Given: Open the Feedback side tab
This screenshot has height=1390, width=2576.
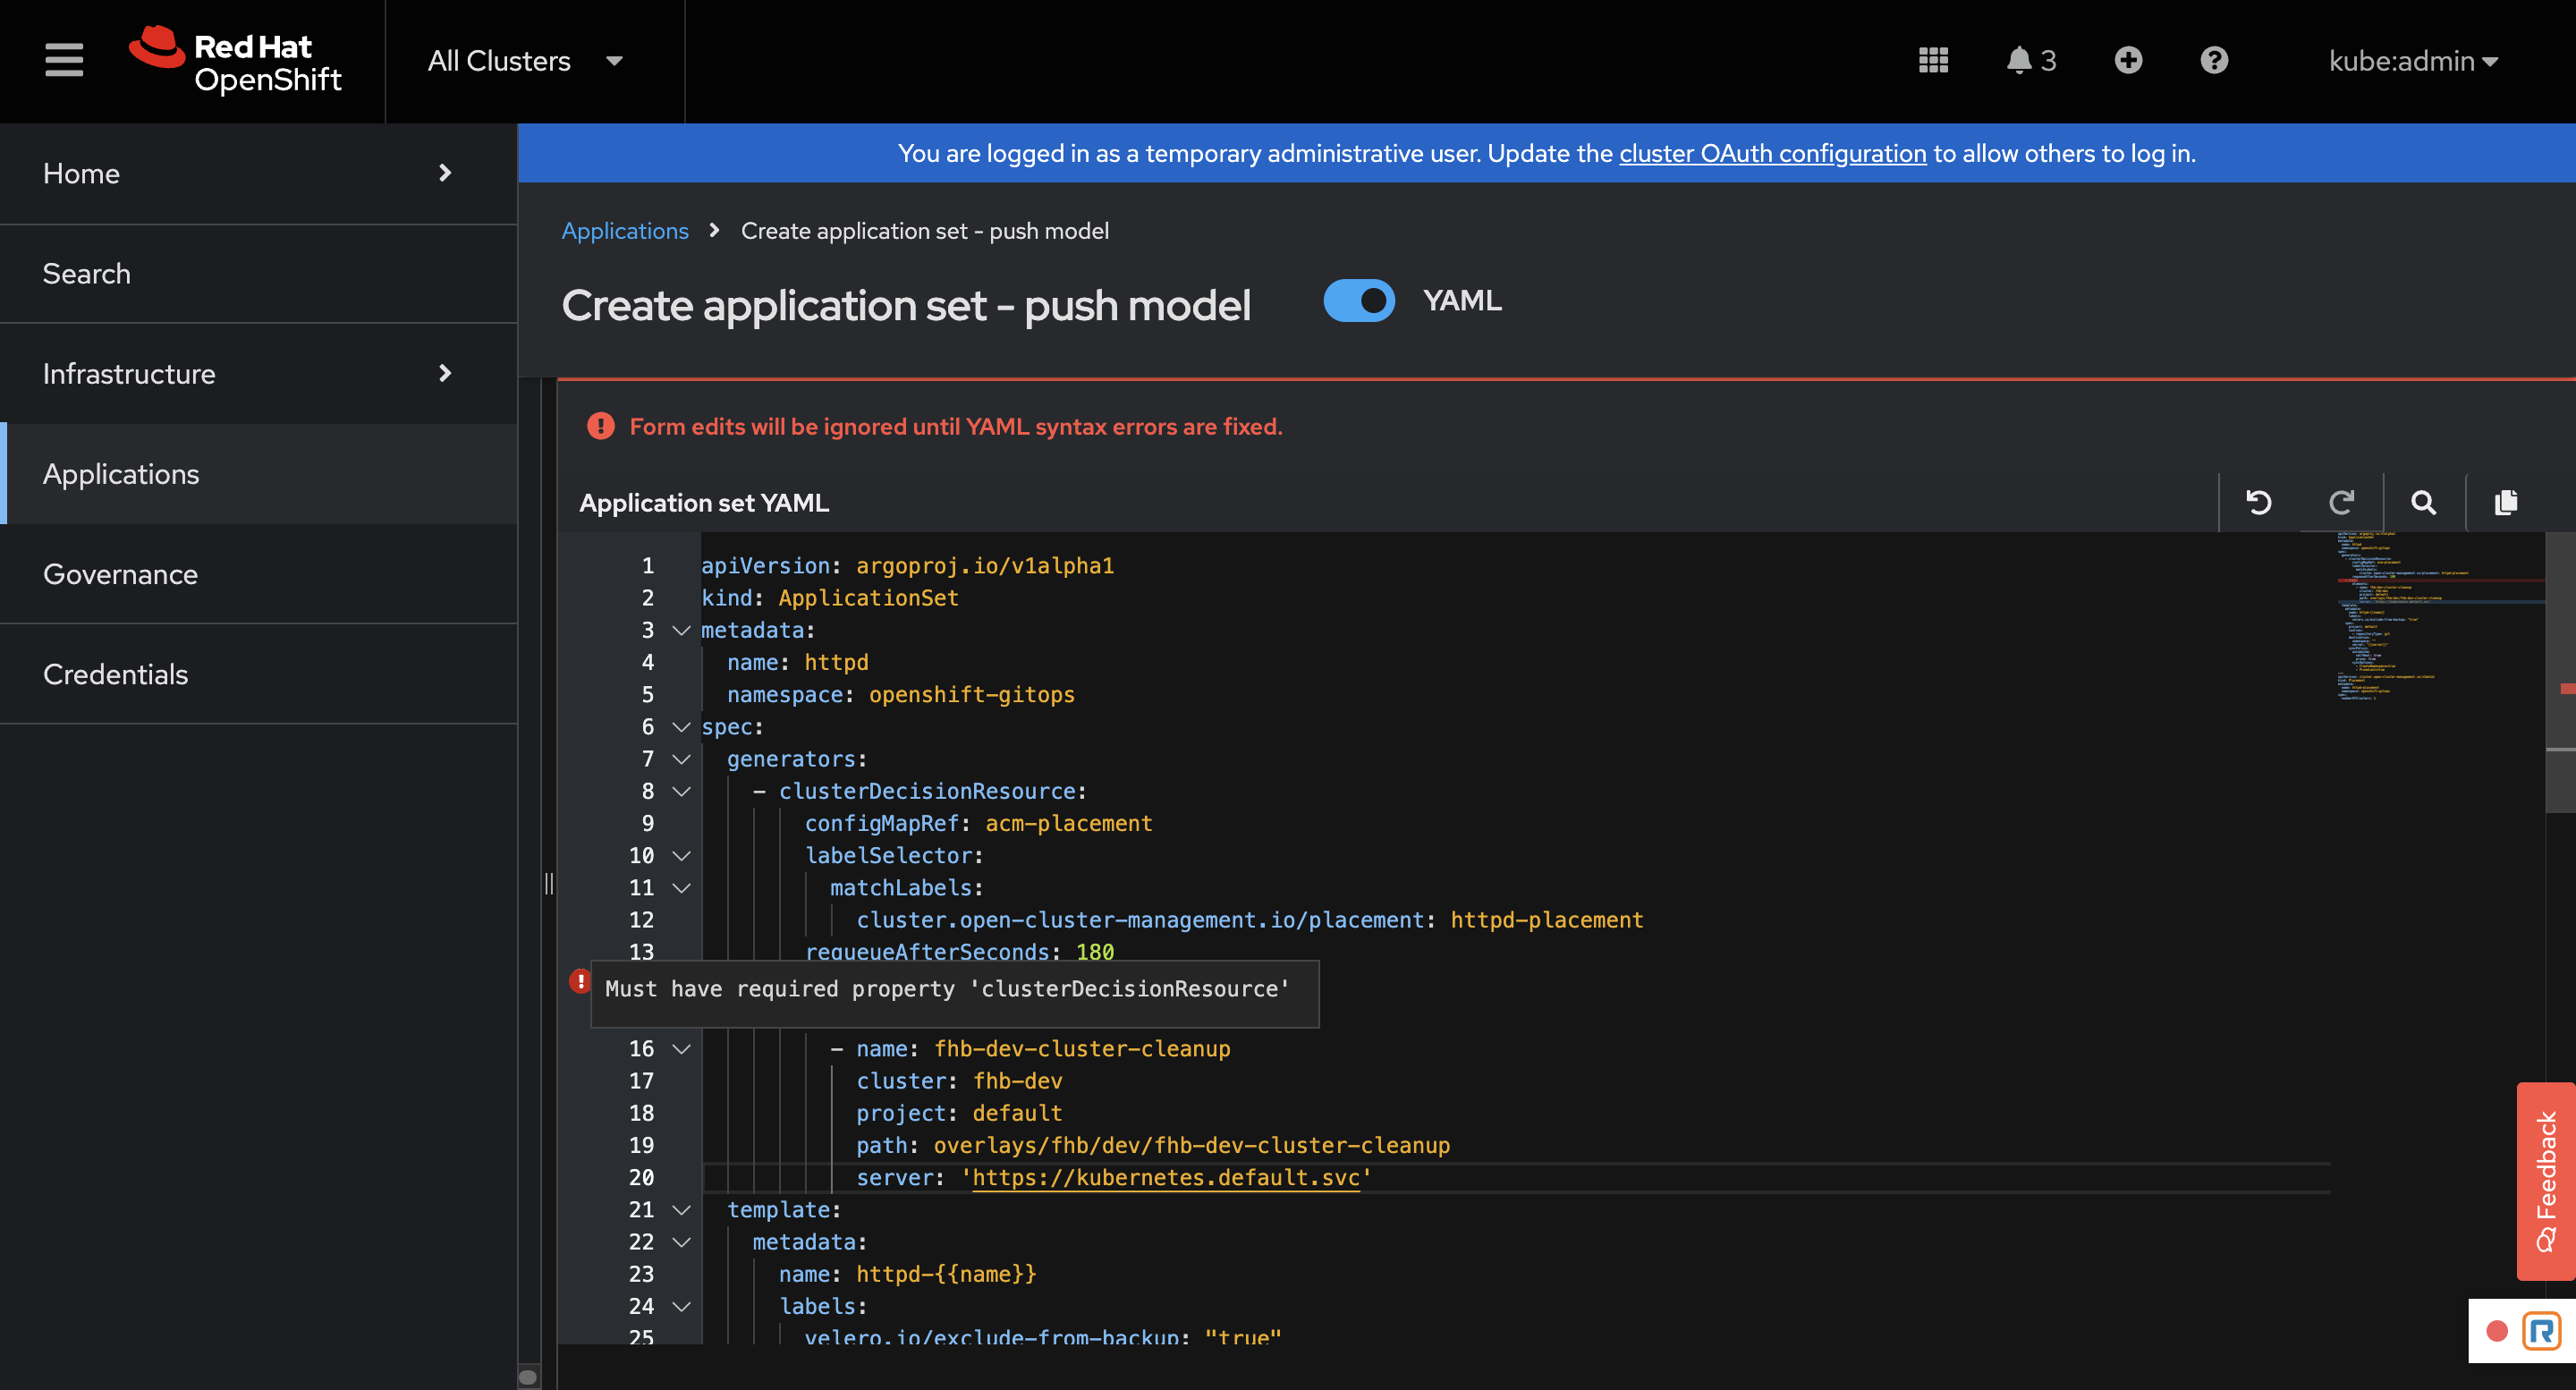Looking at the screenshot, I should tap(2545, 1180).
